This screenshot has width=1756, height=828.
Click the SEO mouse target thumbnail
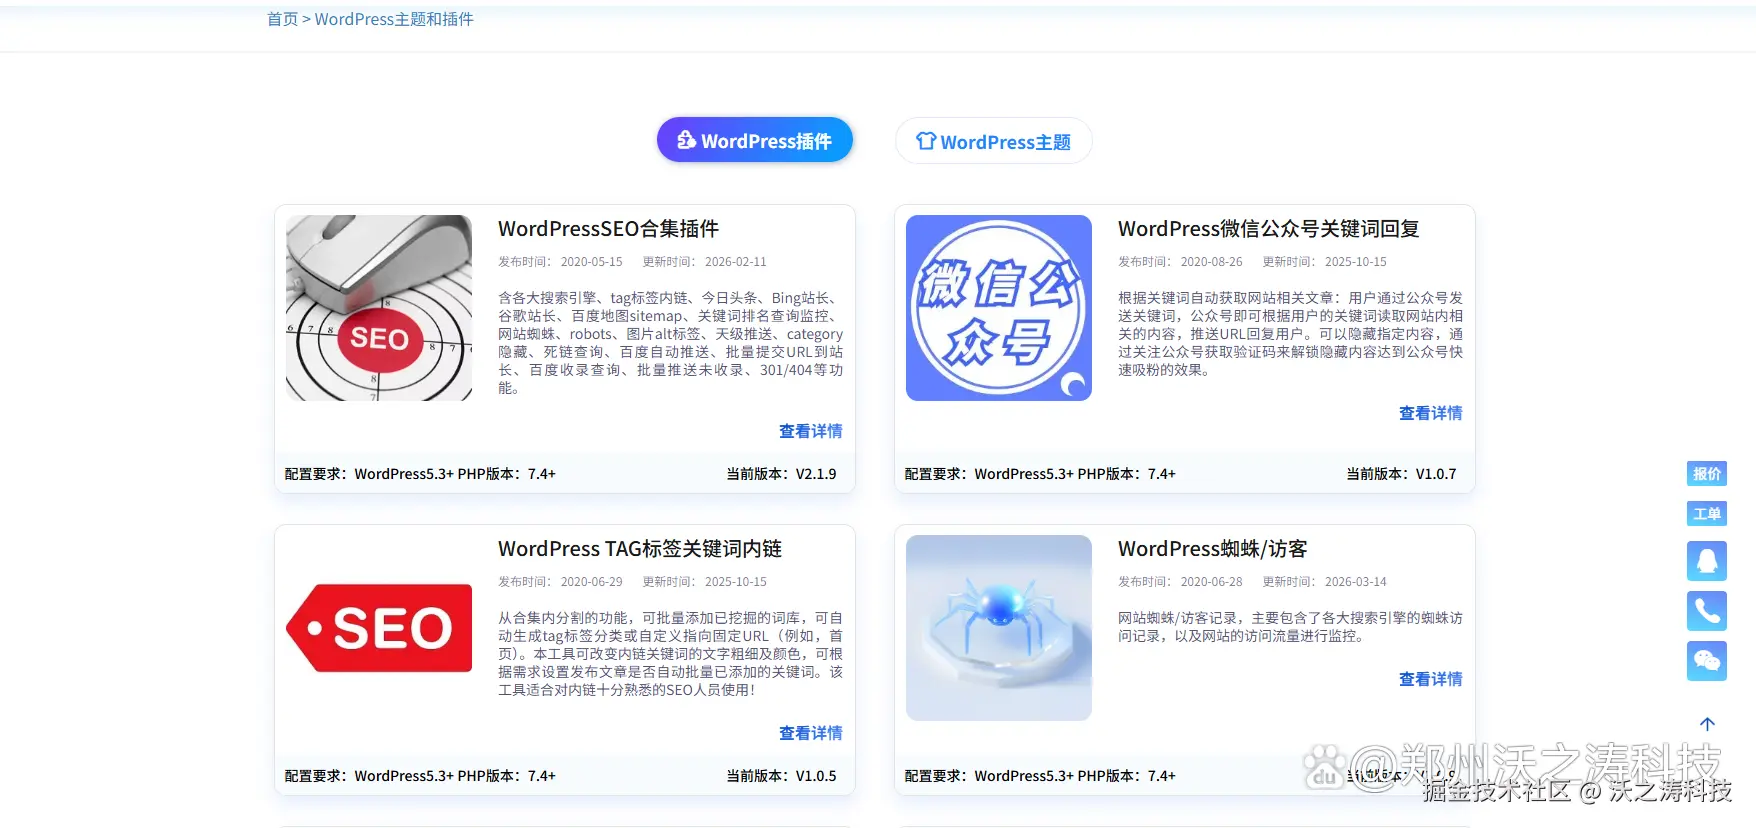pos(379,308)
